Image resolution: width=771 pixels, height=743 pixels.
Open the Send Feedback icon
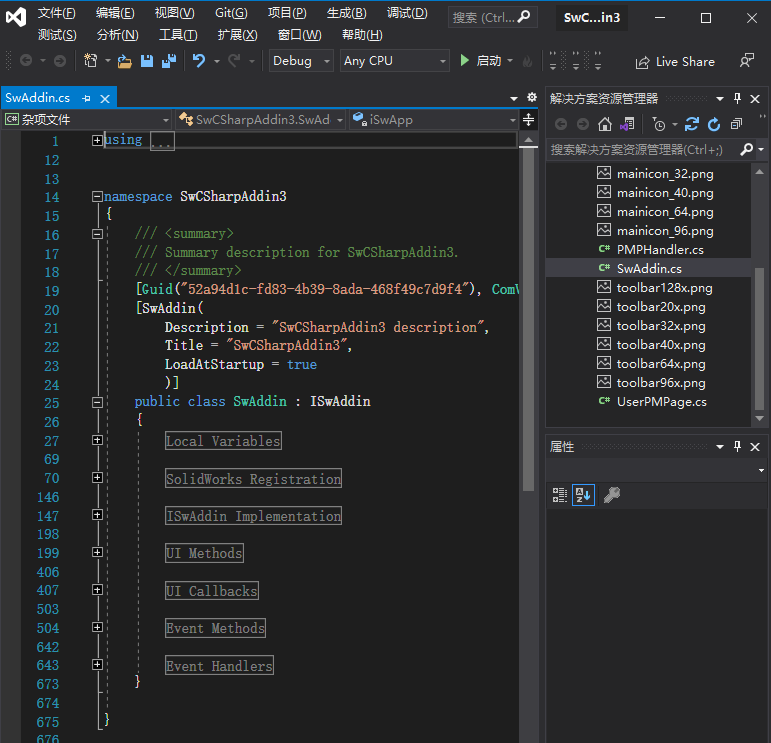[746, 61]
